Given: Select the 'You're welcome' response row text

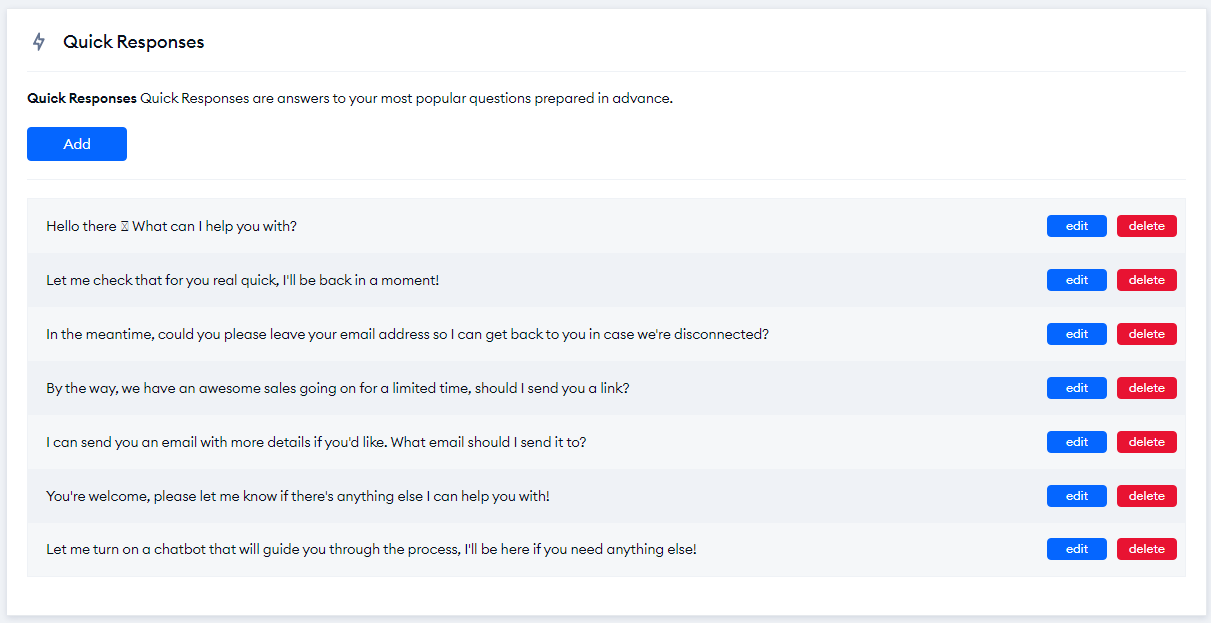Looking at the screenshot, I should pos(297,496).
